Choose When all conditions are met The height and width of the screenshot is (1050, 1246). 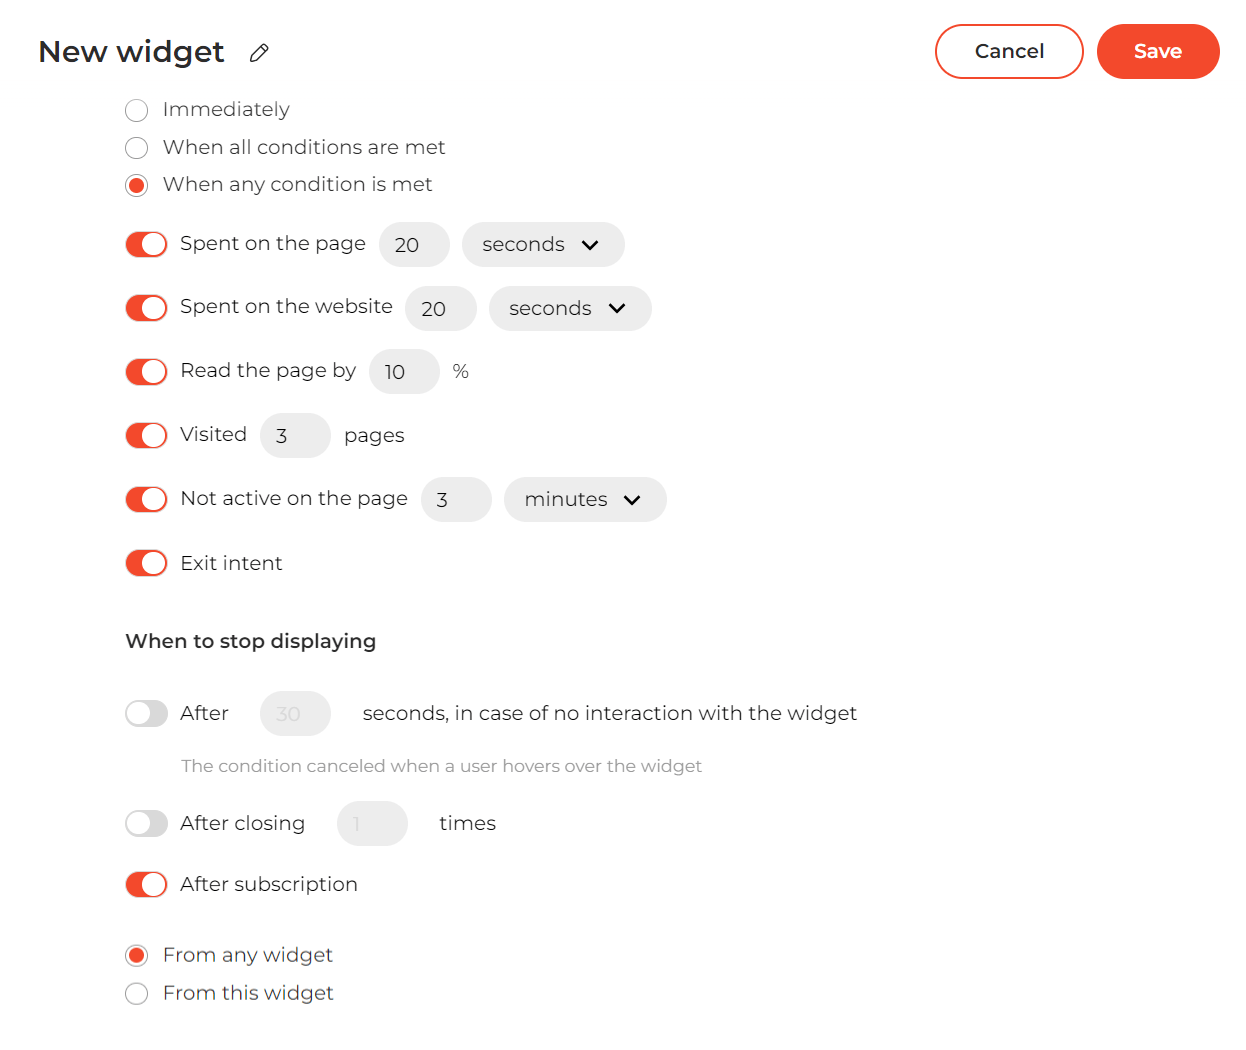click(x=136, y=147)
